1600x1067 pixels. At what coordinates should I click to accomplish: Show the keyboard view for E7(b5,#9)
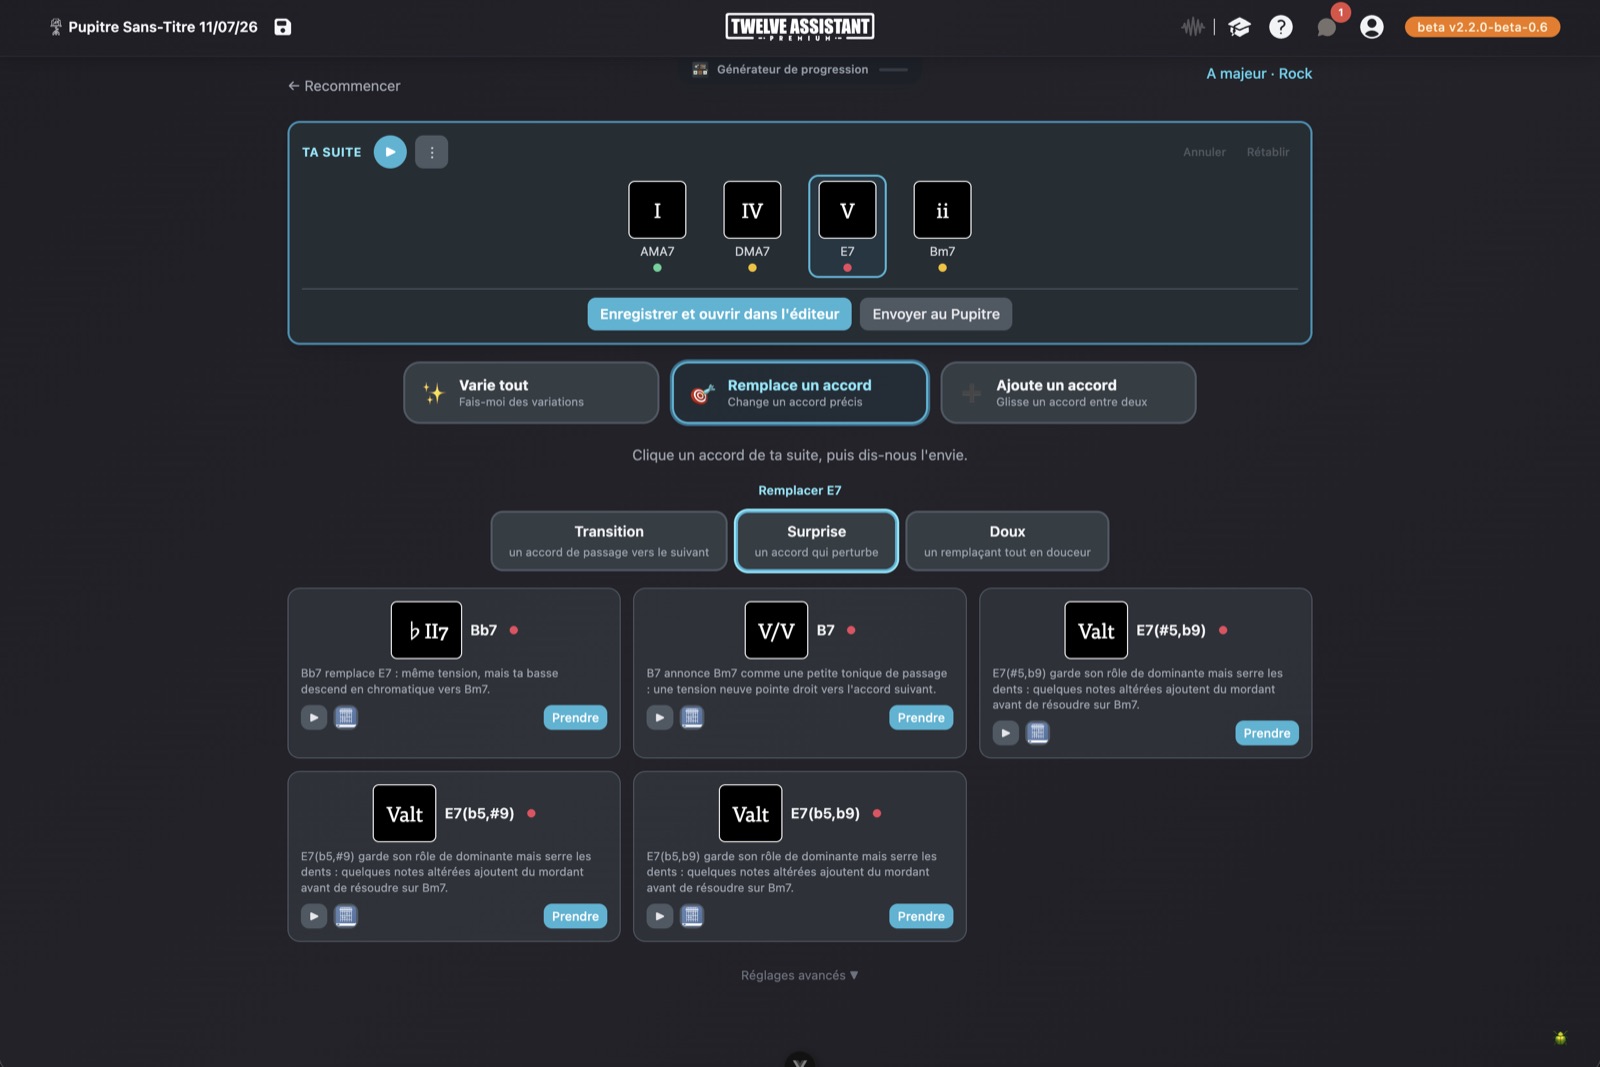click(346, 916)
